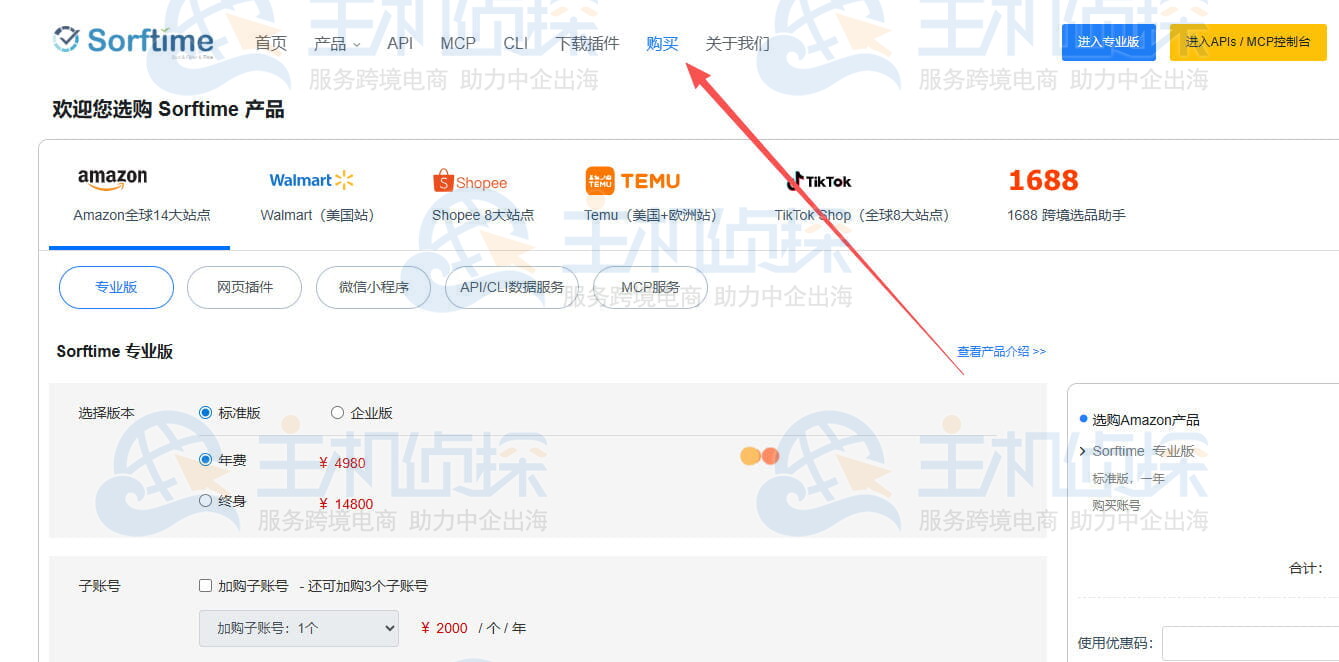This screenshot has height=662, width=1339.
Task: Click the 合计 total label
Action: (x=1306, y=568)
